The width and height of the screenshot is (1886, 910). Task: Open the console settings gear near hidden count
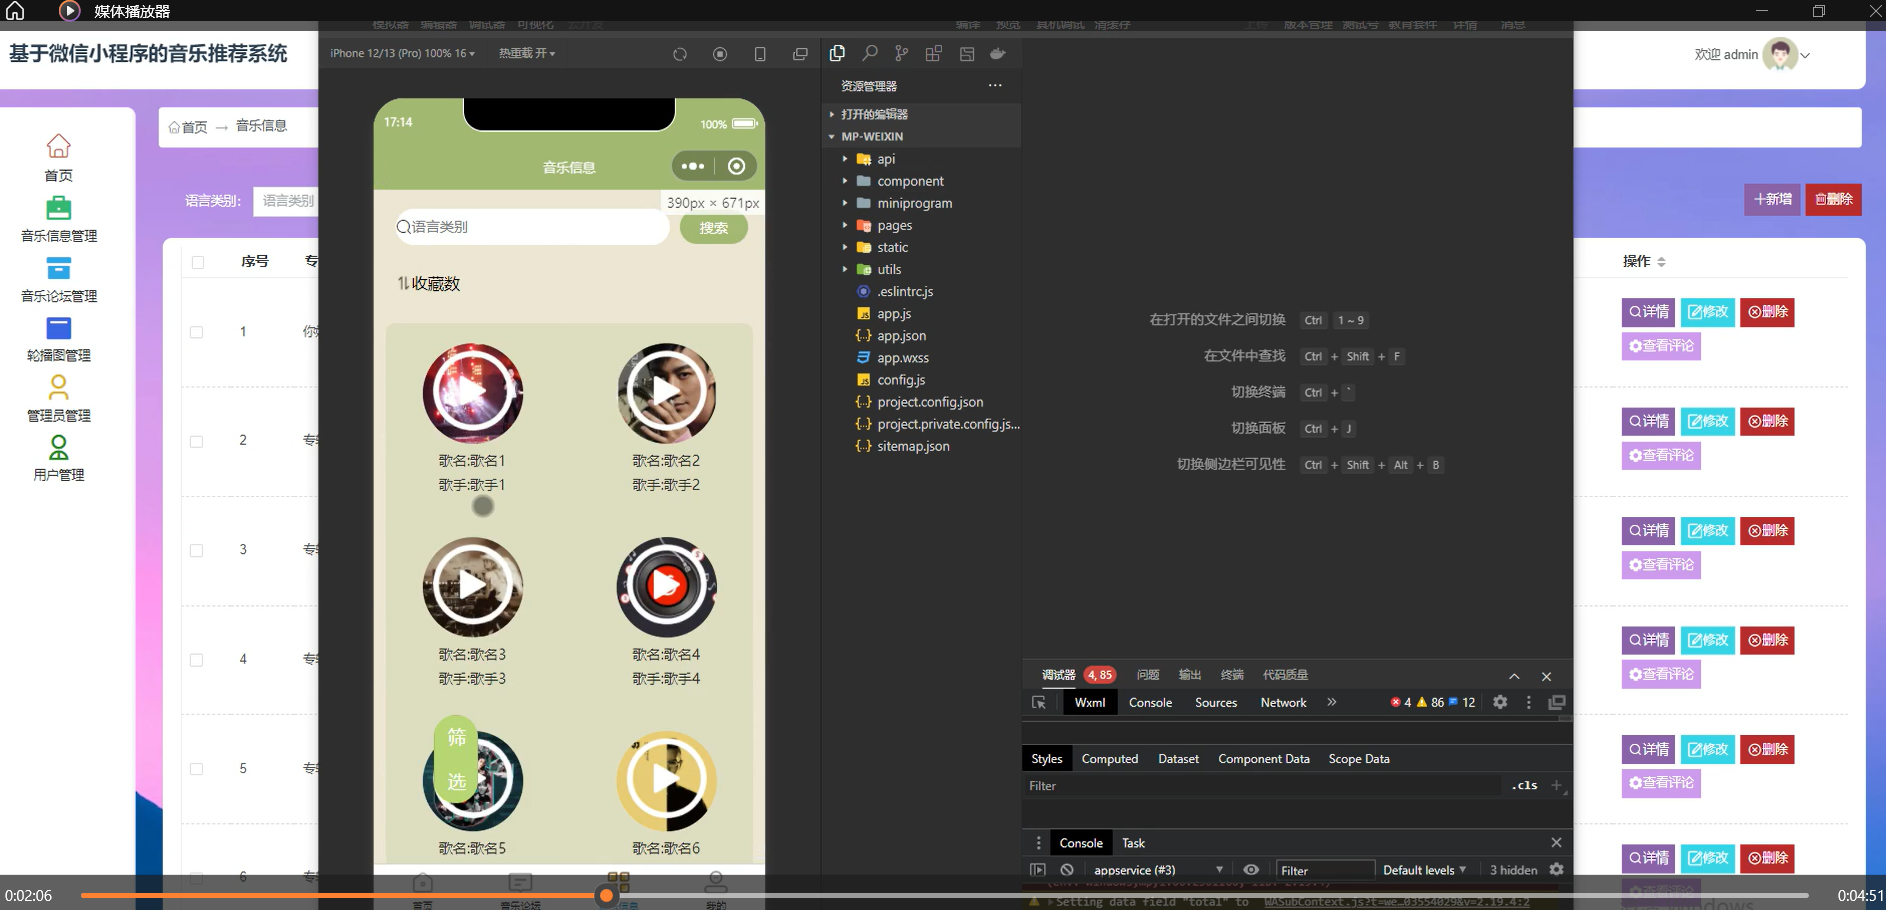pos(1556,870)
